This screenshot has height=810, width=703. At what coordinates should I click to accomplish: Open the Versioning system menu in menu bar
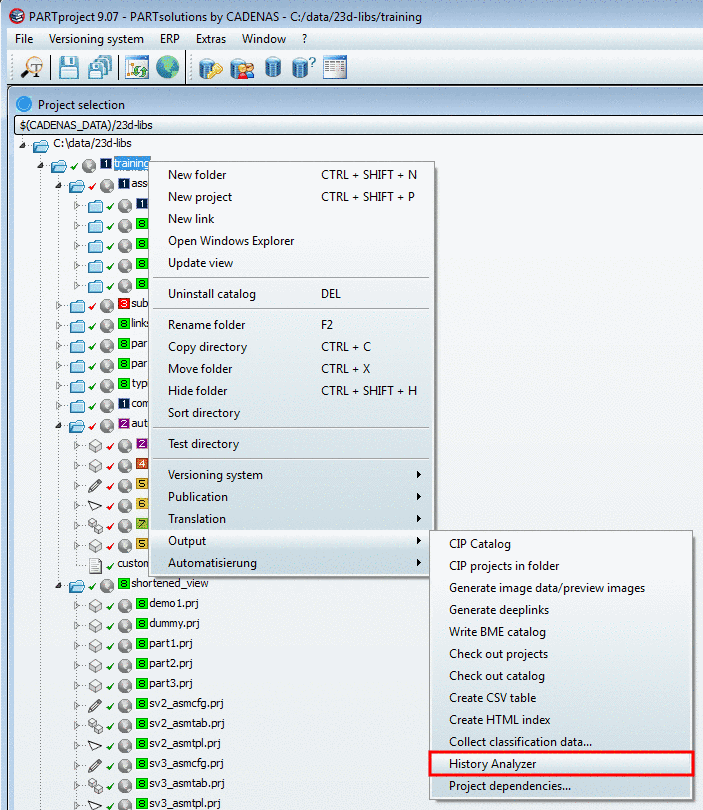tap(96, 39)
